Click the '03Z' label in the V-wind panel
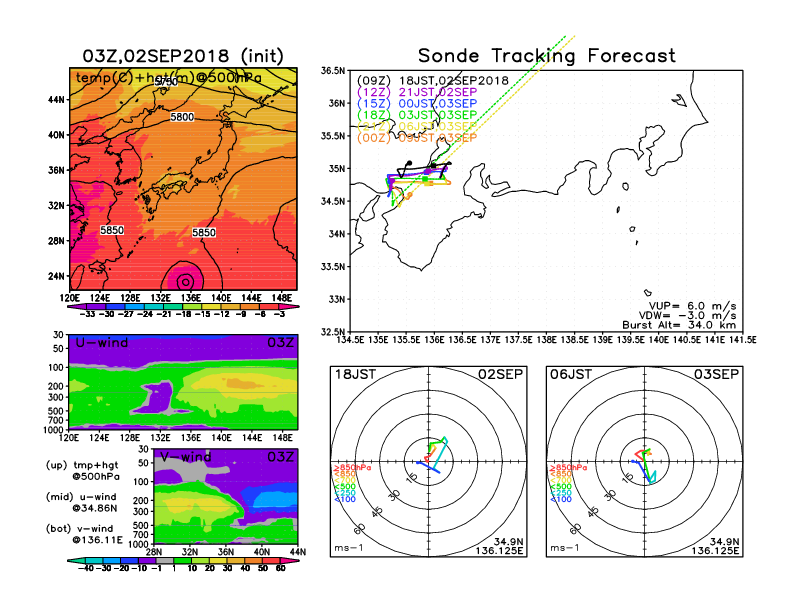This screenshot has width=792, height=612. click(x=281, y=457)
